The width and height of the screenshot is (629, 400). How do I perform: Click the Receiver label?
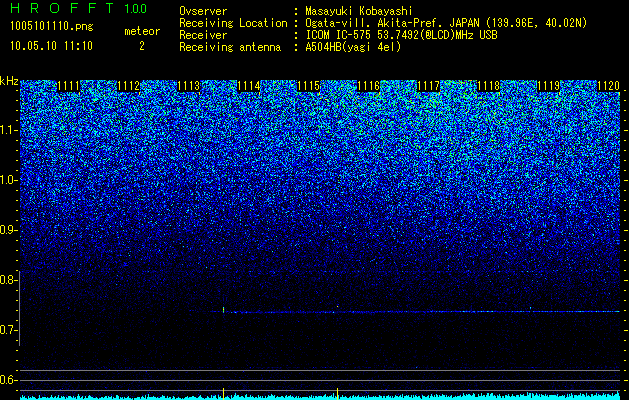[203, 35]
